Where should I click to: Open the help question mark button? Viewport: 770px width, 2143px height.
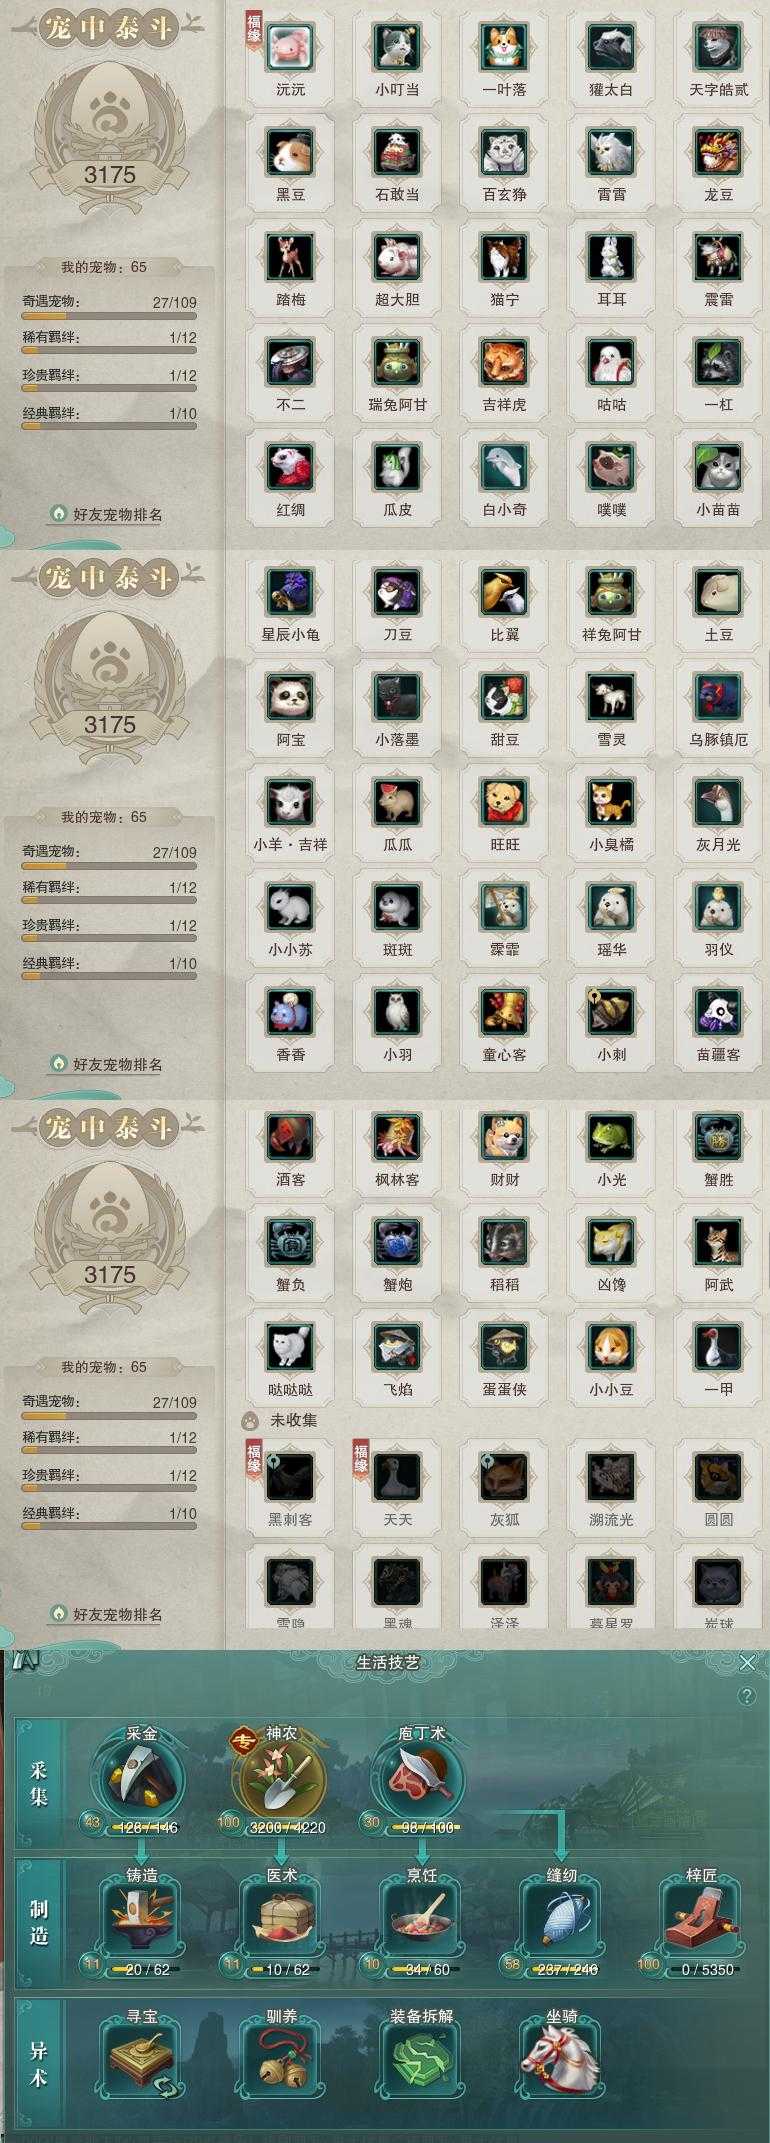click(x=746, y=1696)
